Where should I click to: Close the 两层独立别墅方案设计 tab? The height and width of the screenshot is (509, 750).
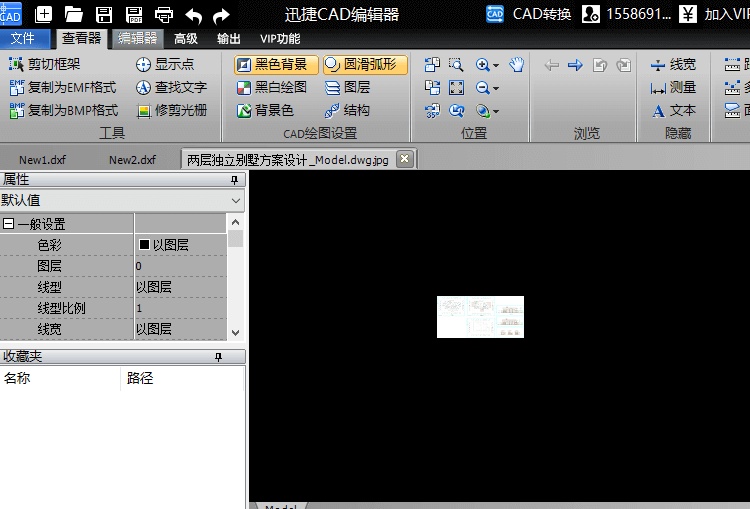pyautogui.click(x=405, y=159)
